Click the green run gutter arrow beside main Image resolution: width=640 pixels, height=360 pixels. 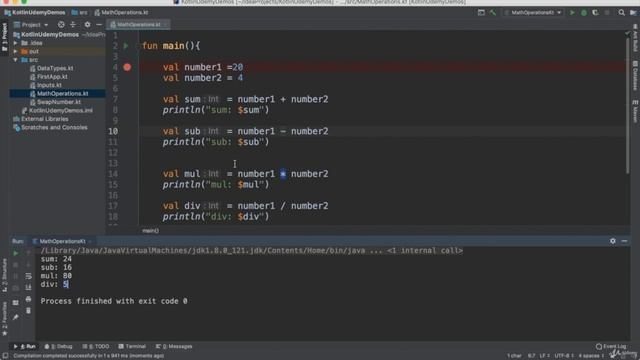(x=126, y=46)
